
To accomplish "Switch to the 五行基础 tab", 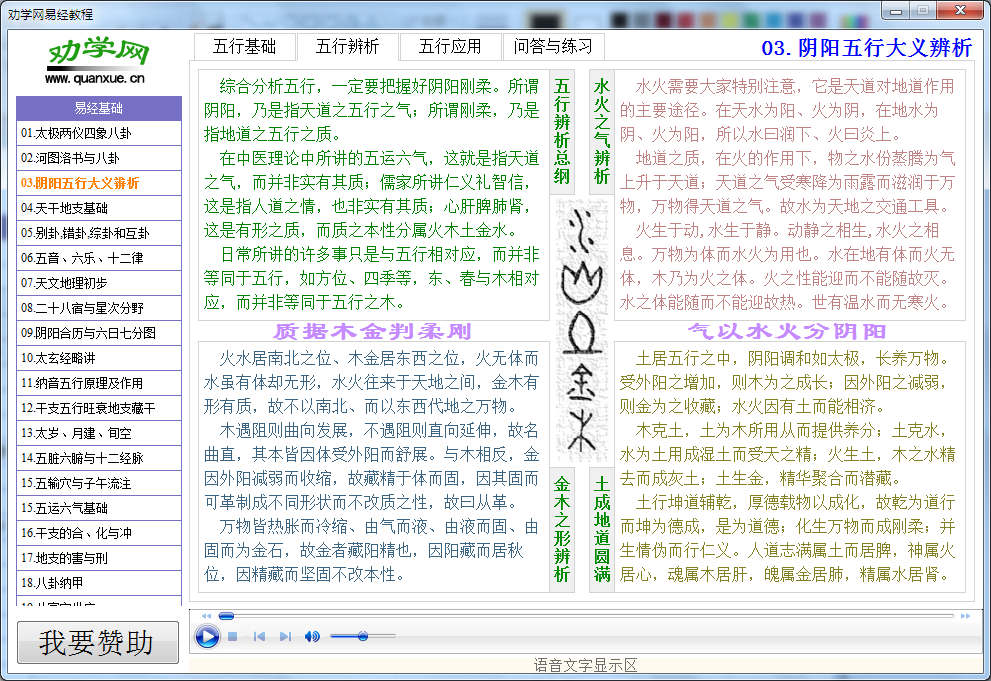I will 244,46.
